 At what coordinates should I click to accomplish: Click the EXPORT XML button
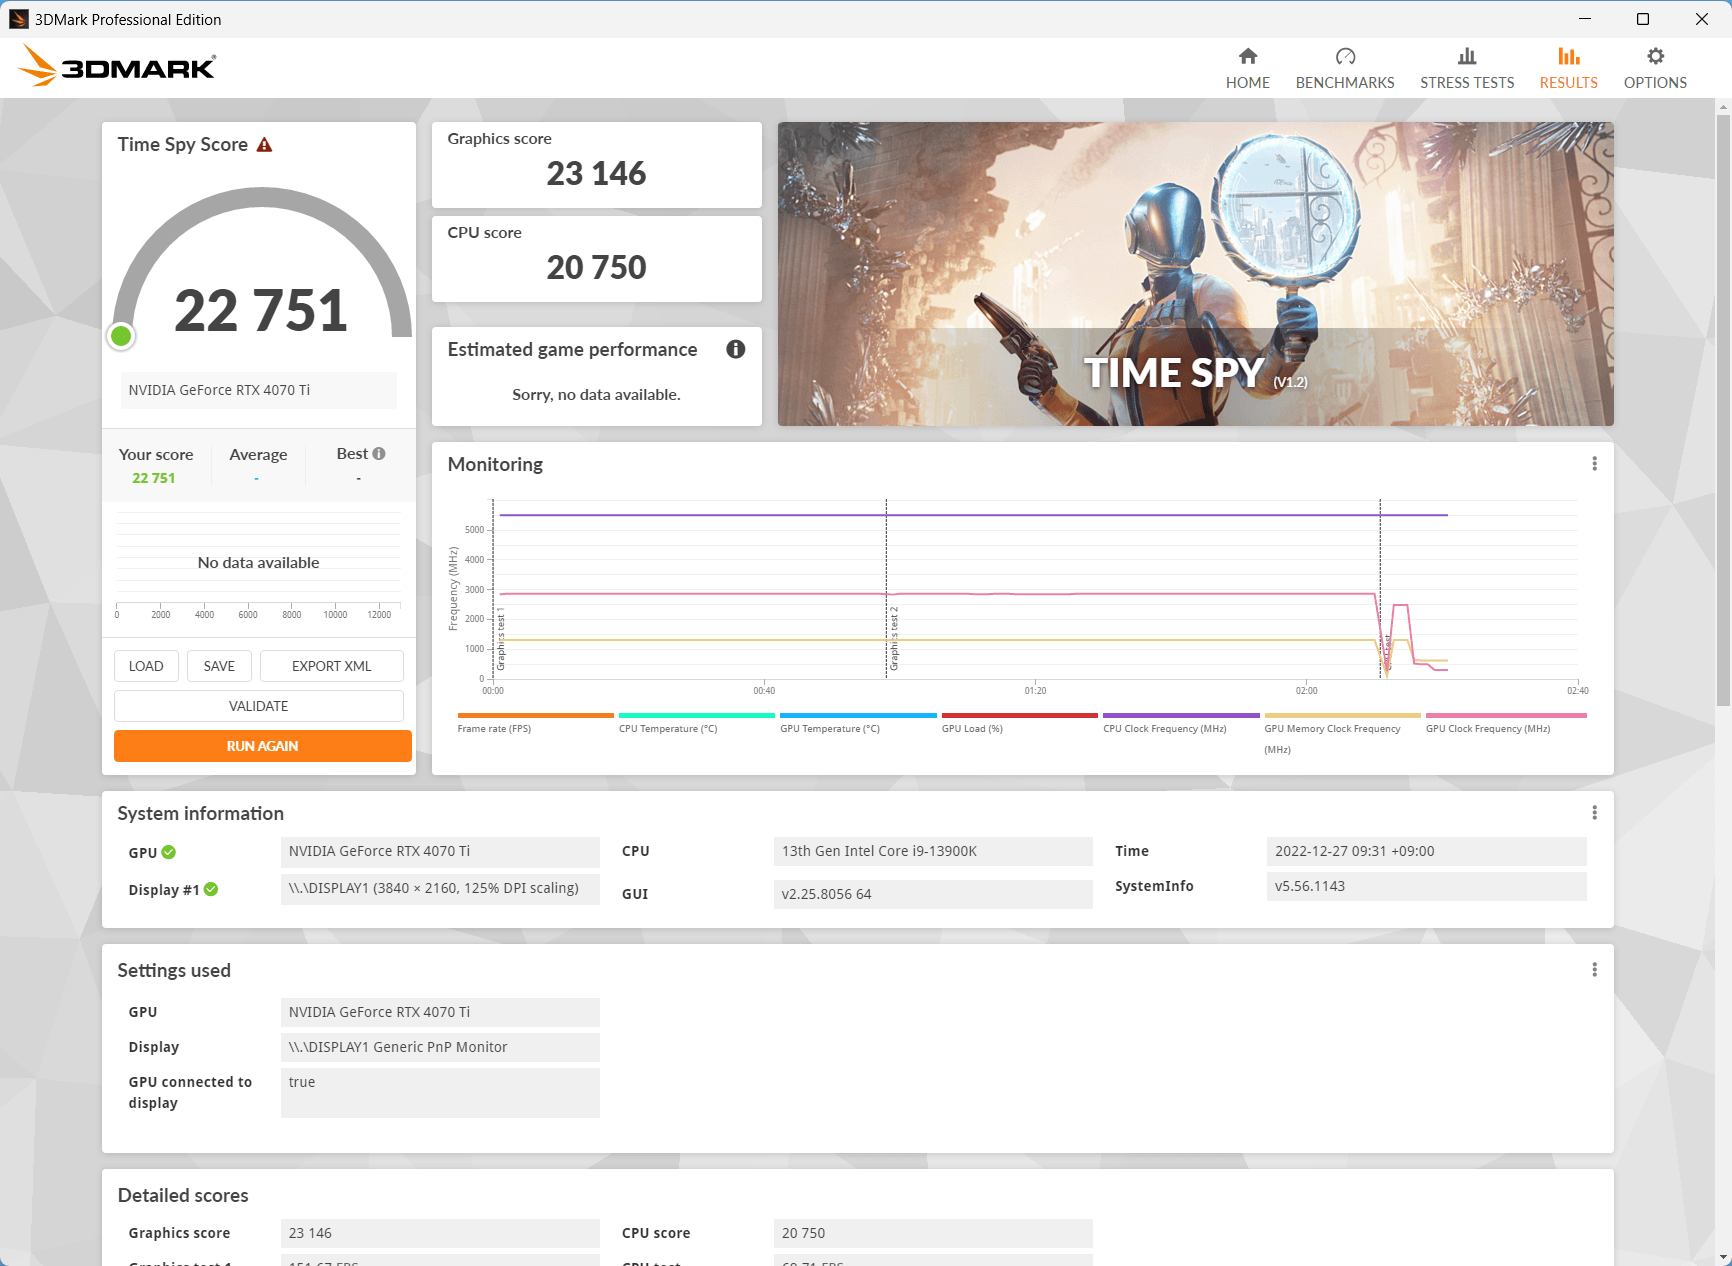(x=332, y=666)
